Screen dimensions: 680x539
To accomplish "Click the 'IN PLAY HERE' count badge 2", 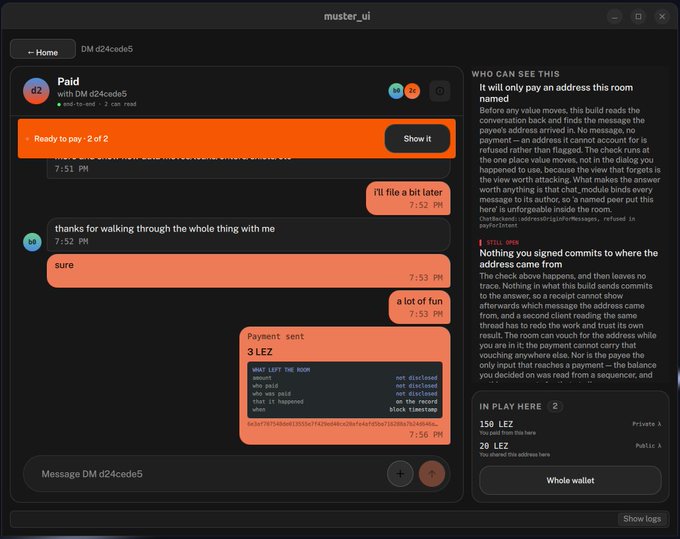I will [x=555, y=406].
